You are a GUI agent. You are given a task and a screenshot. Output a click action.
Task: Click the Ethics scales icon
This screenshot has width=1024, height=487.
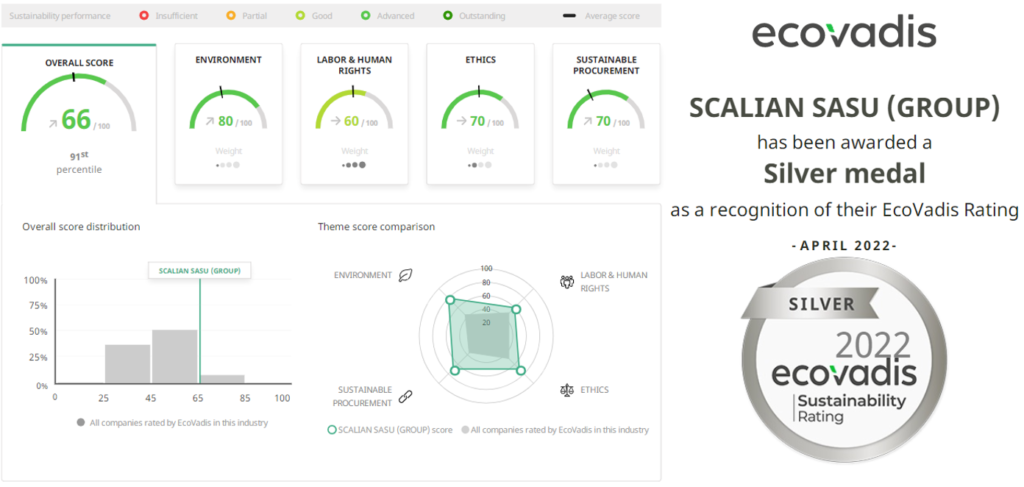coord(567,390)
